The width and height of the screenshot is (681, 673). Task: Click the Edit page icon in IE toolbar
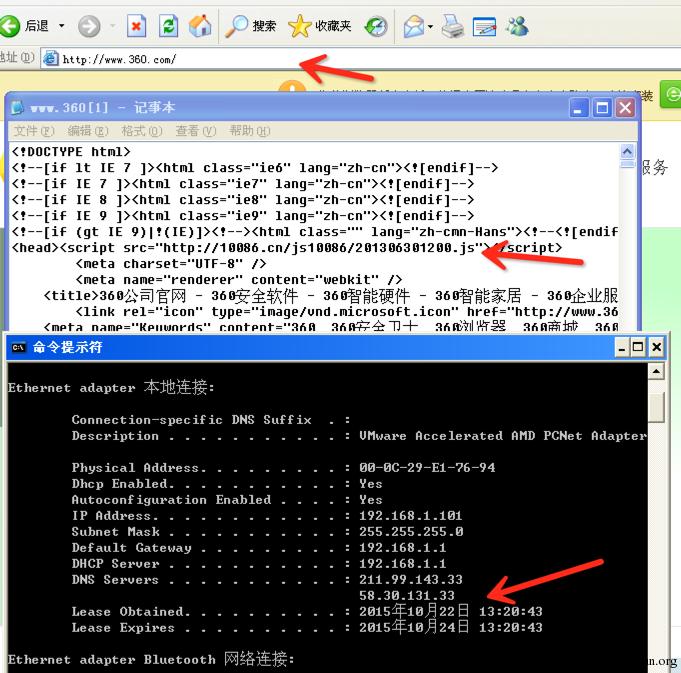484,26
